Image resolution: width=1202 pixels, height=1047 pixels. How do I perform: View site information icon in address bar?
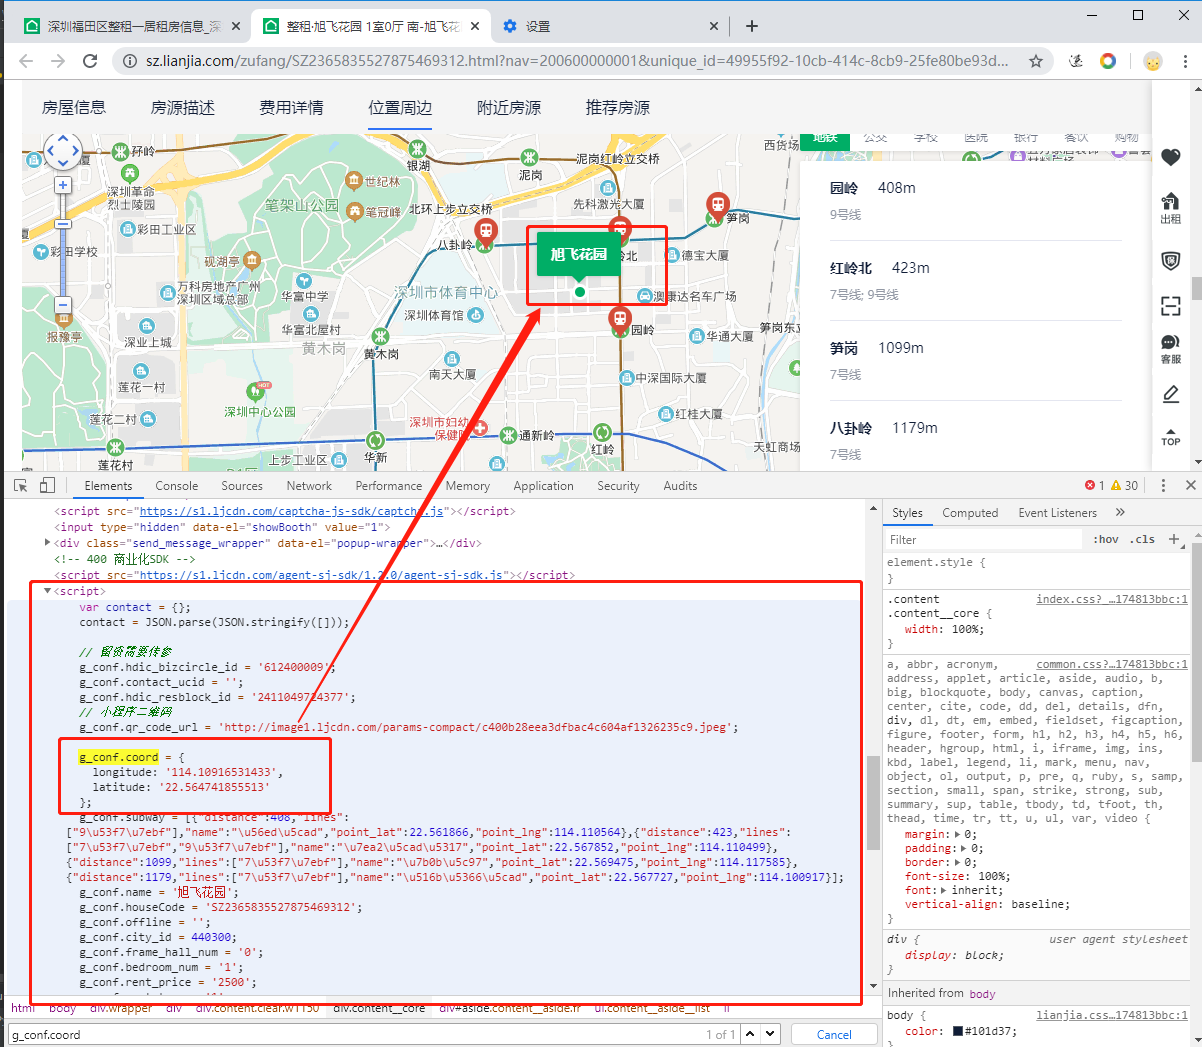(129, 61)
